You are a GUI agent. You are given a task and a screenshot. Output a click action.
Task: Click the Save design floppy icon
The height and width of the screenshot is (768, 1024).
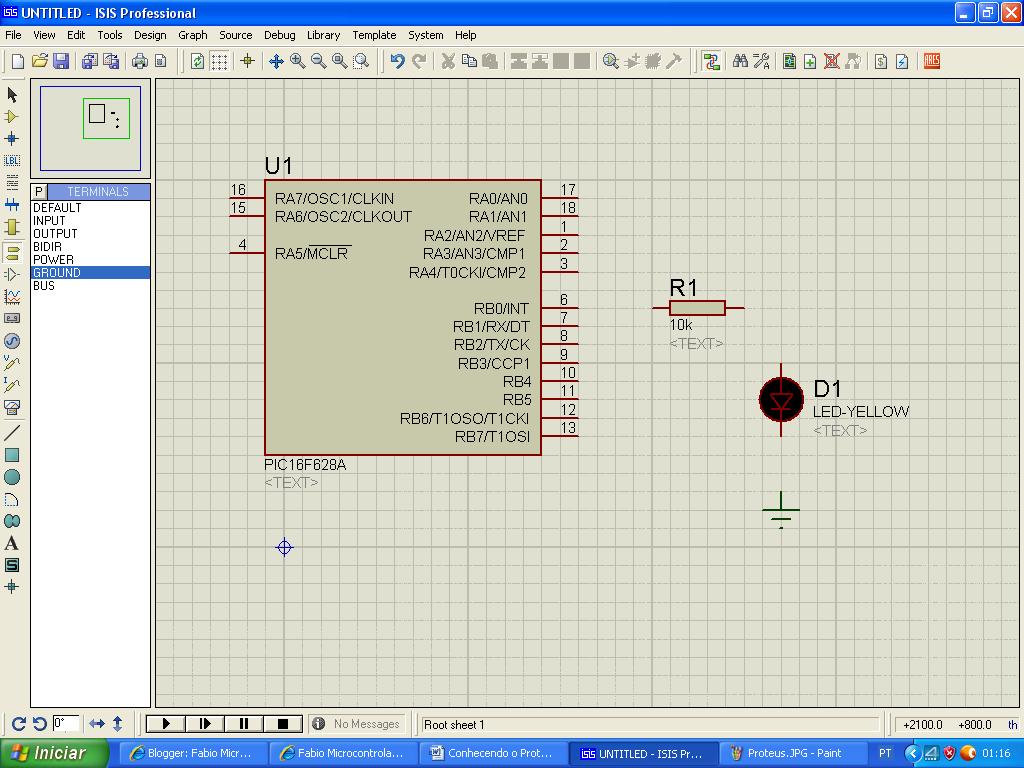click(x=61, y=61)
